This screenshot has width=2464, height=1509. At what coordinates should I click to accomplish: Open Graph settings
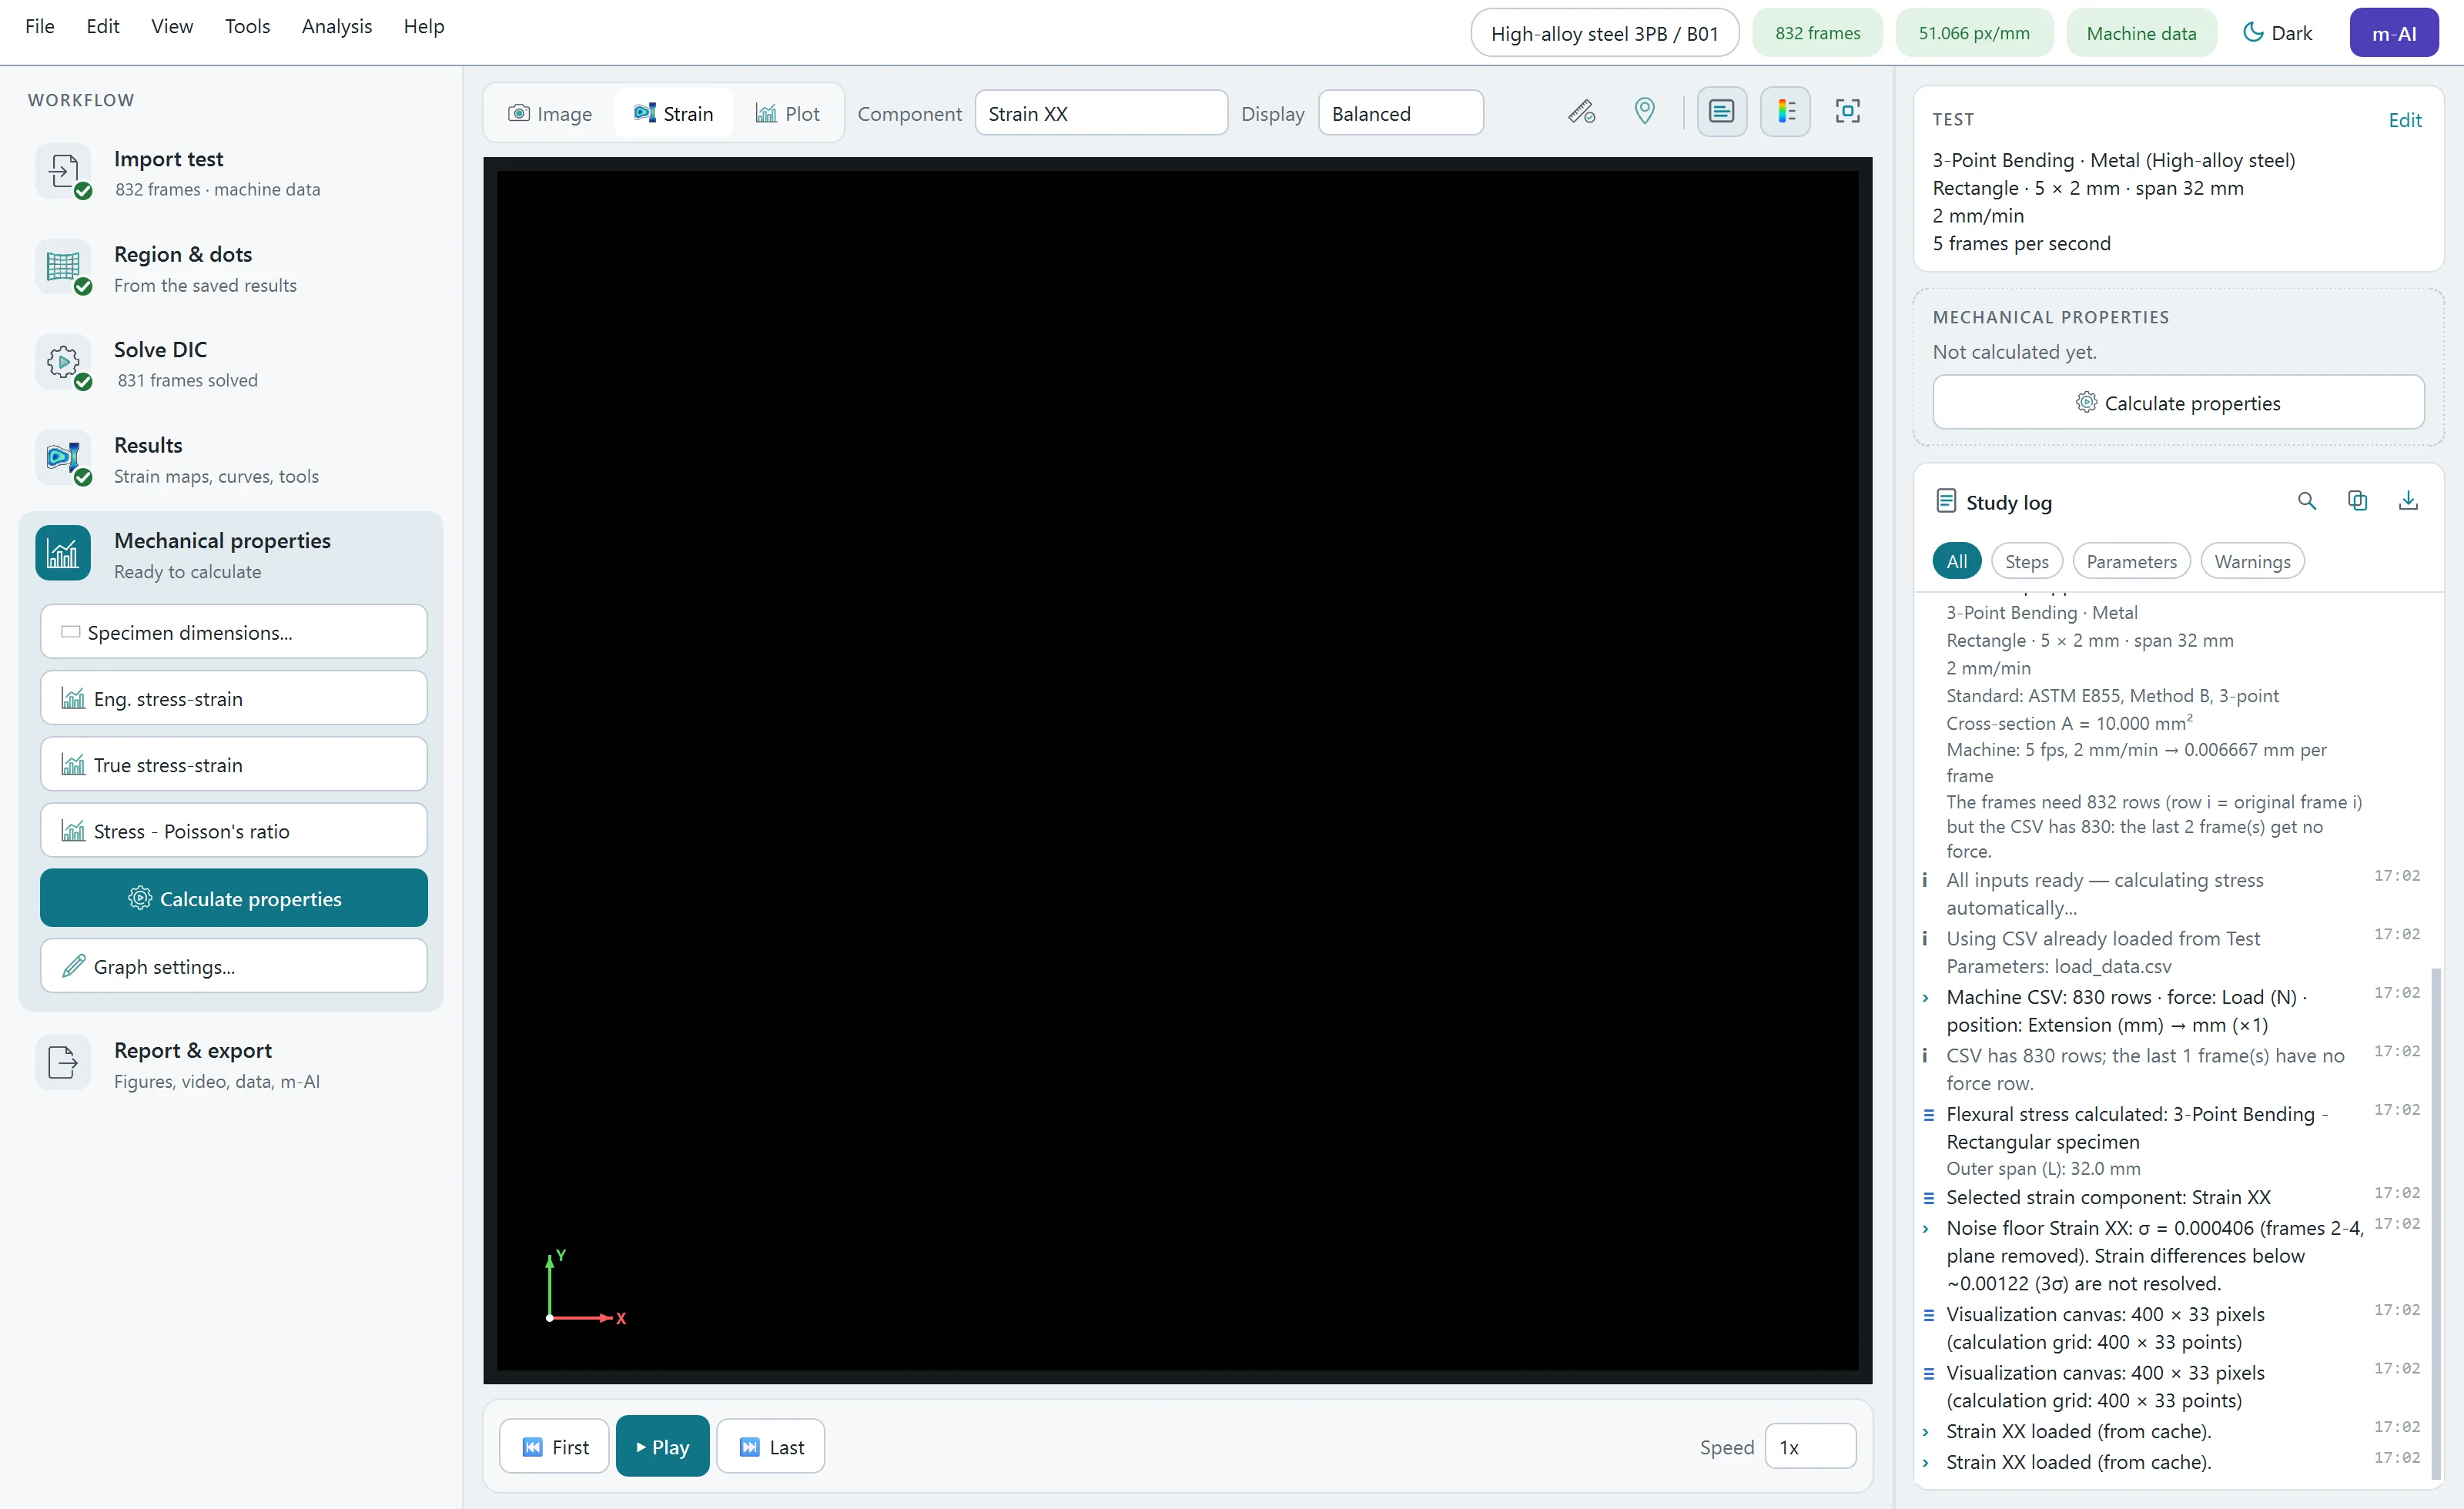(x=234, y=966)
